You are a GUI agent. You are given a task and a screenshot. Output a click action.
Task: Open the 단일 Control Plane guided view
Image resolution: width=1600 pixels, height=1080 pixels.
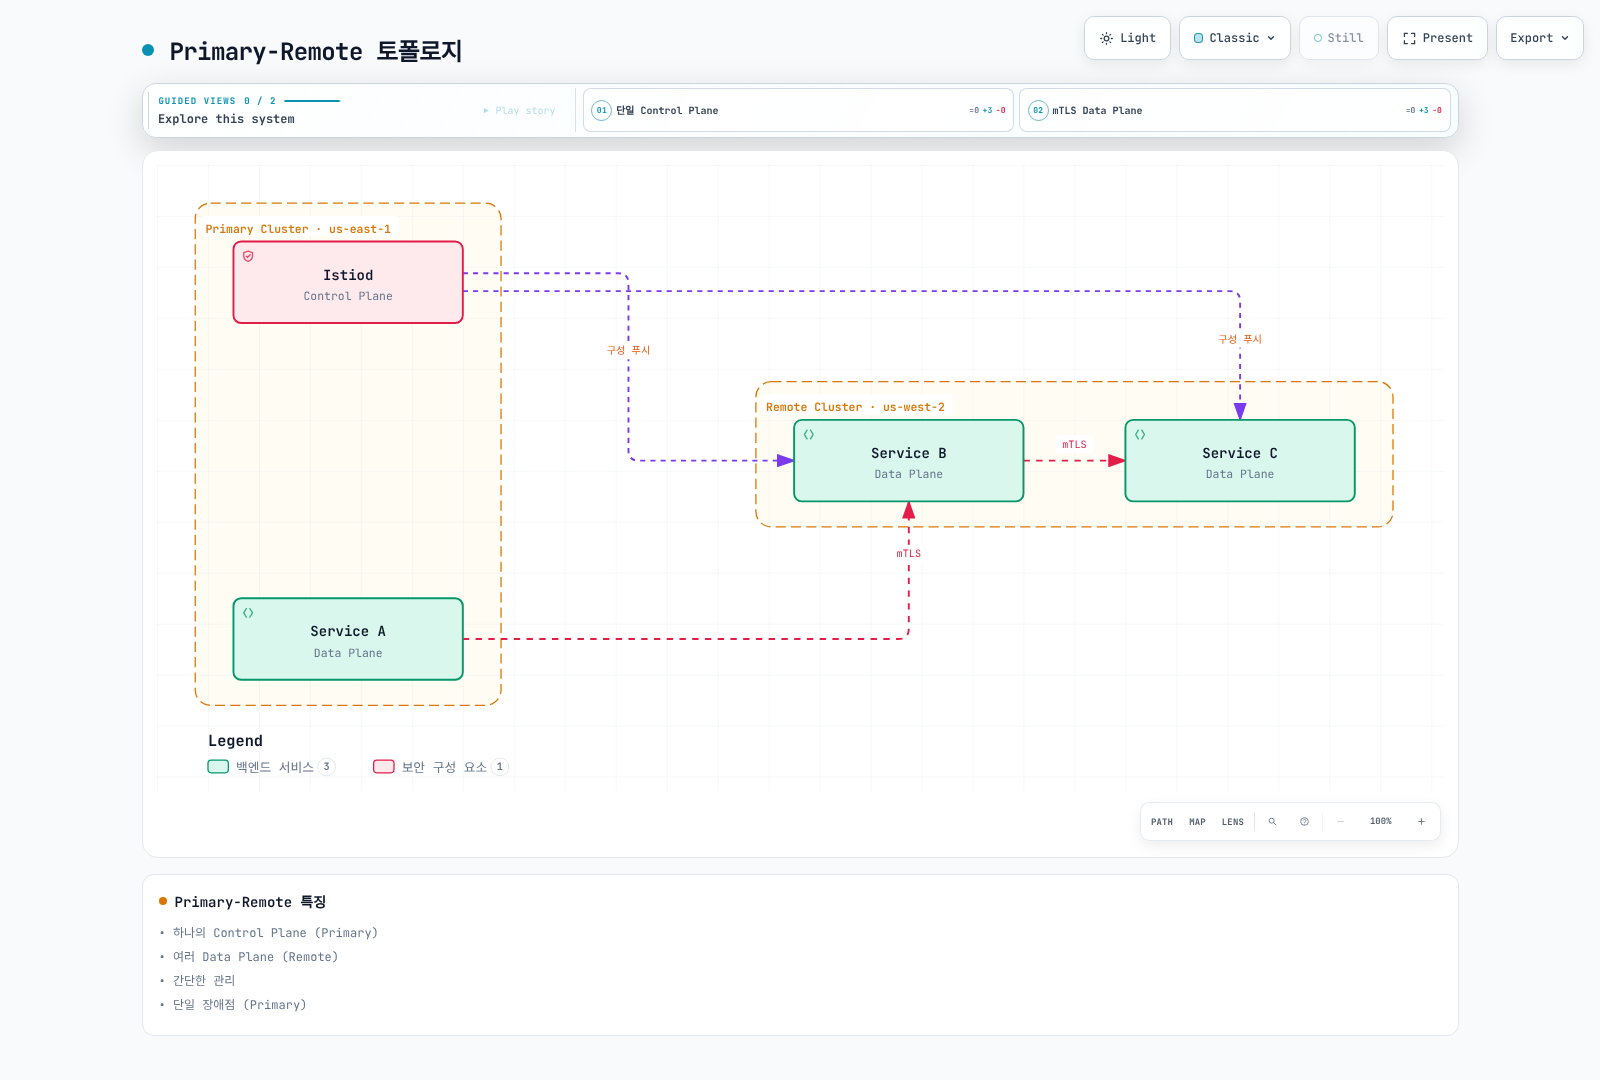[798, 110]
